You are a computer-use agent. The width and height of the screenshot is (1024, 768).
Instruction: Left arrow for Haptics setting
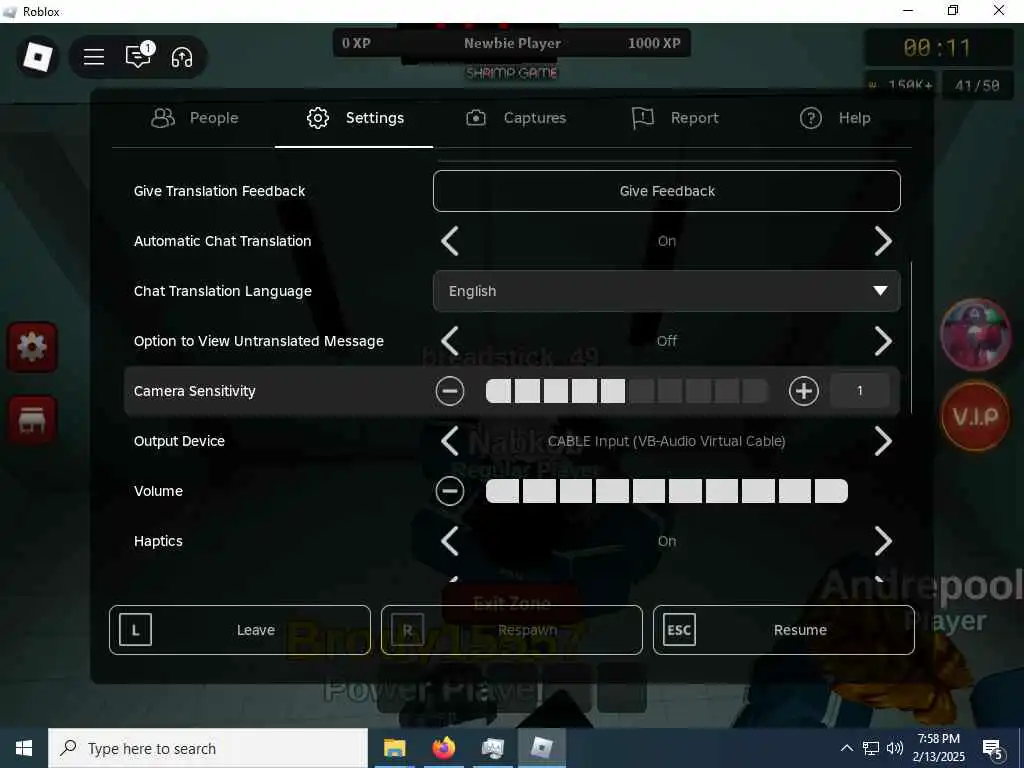pyautogui.click(x=450, y=541)
